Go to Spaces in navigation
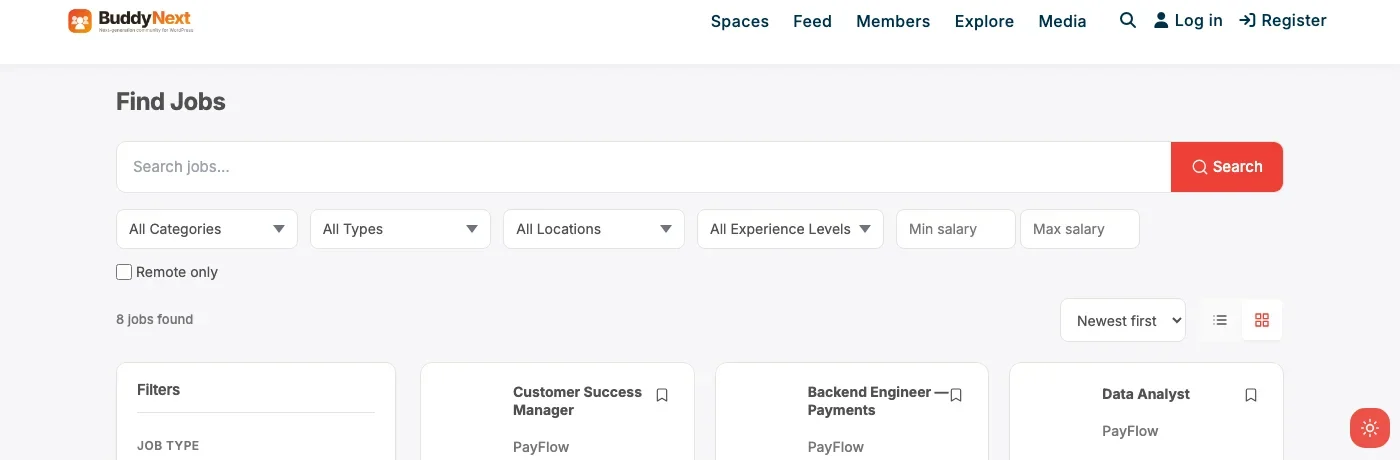Viewport: 1400px width, 460px height. (x=740, y=21)
